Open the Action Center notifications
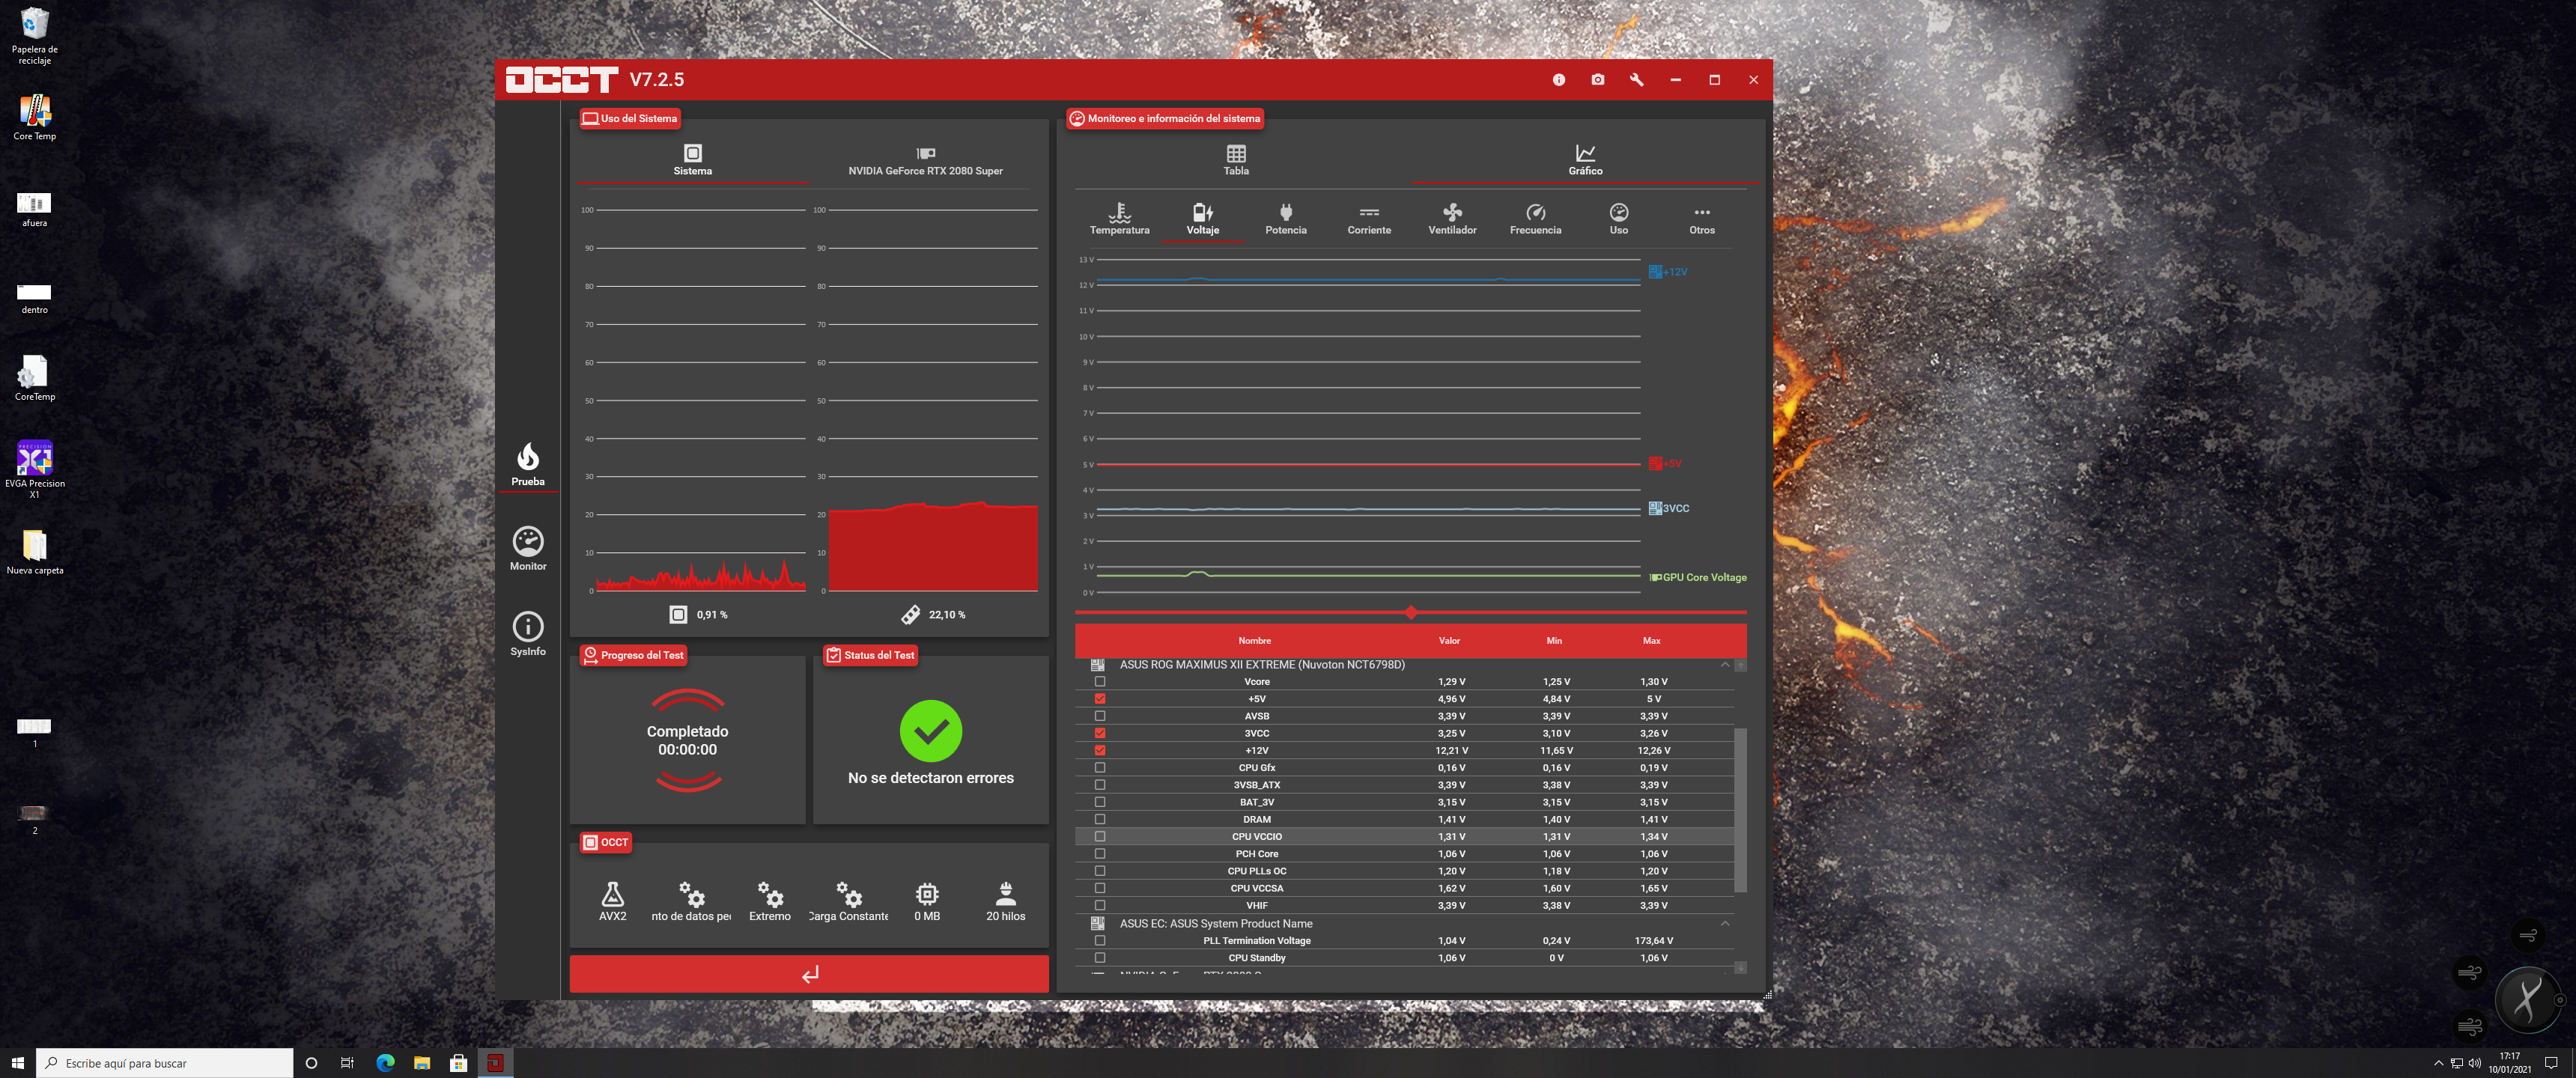2576x1078 pixels. (x=2551, y=1063)
